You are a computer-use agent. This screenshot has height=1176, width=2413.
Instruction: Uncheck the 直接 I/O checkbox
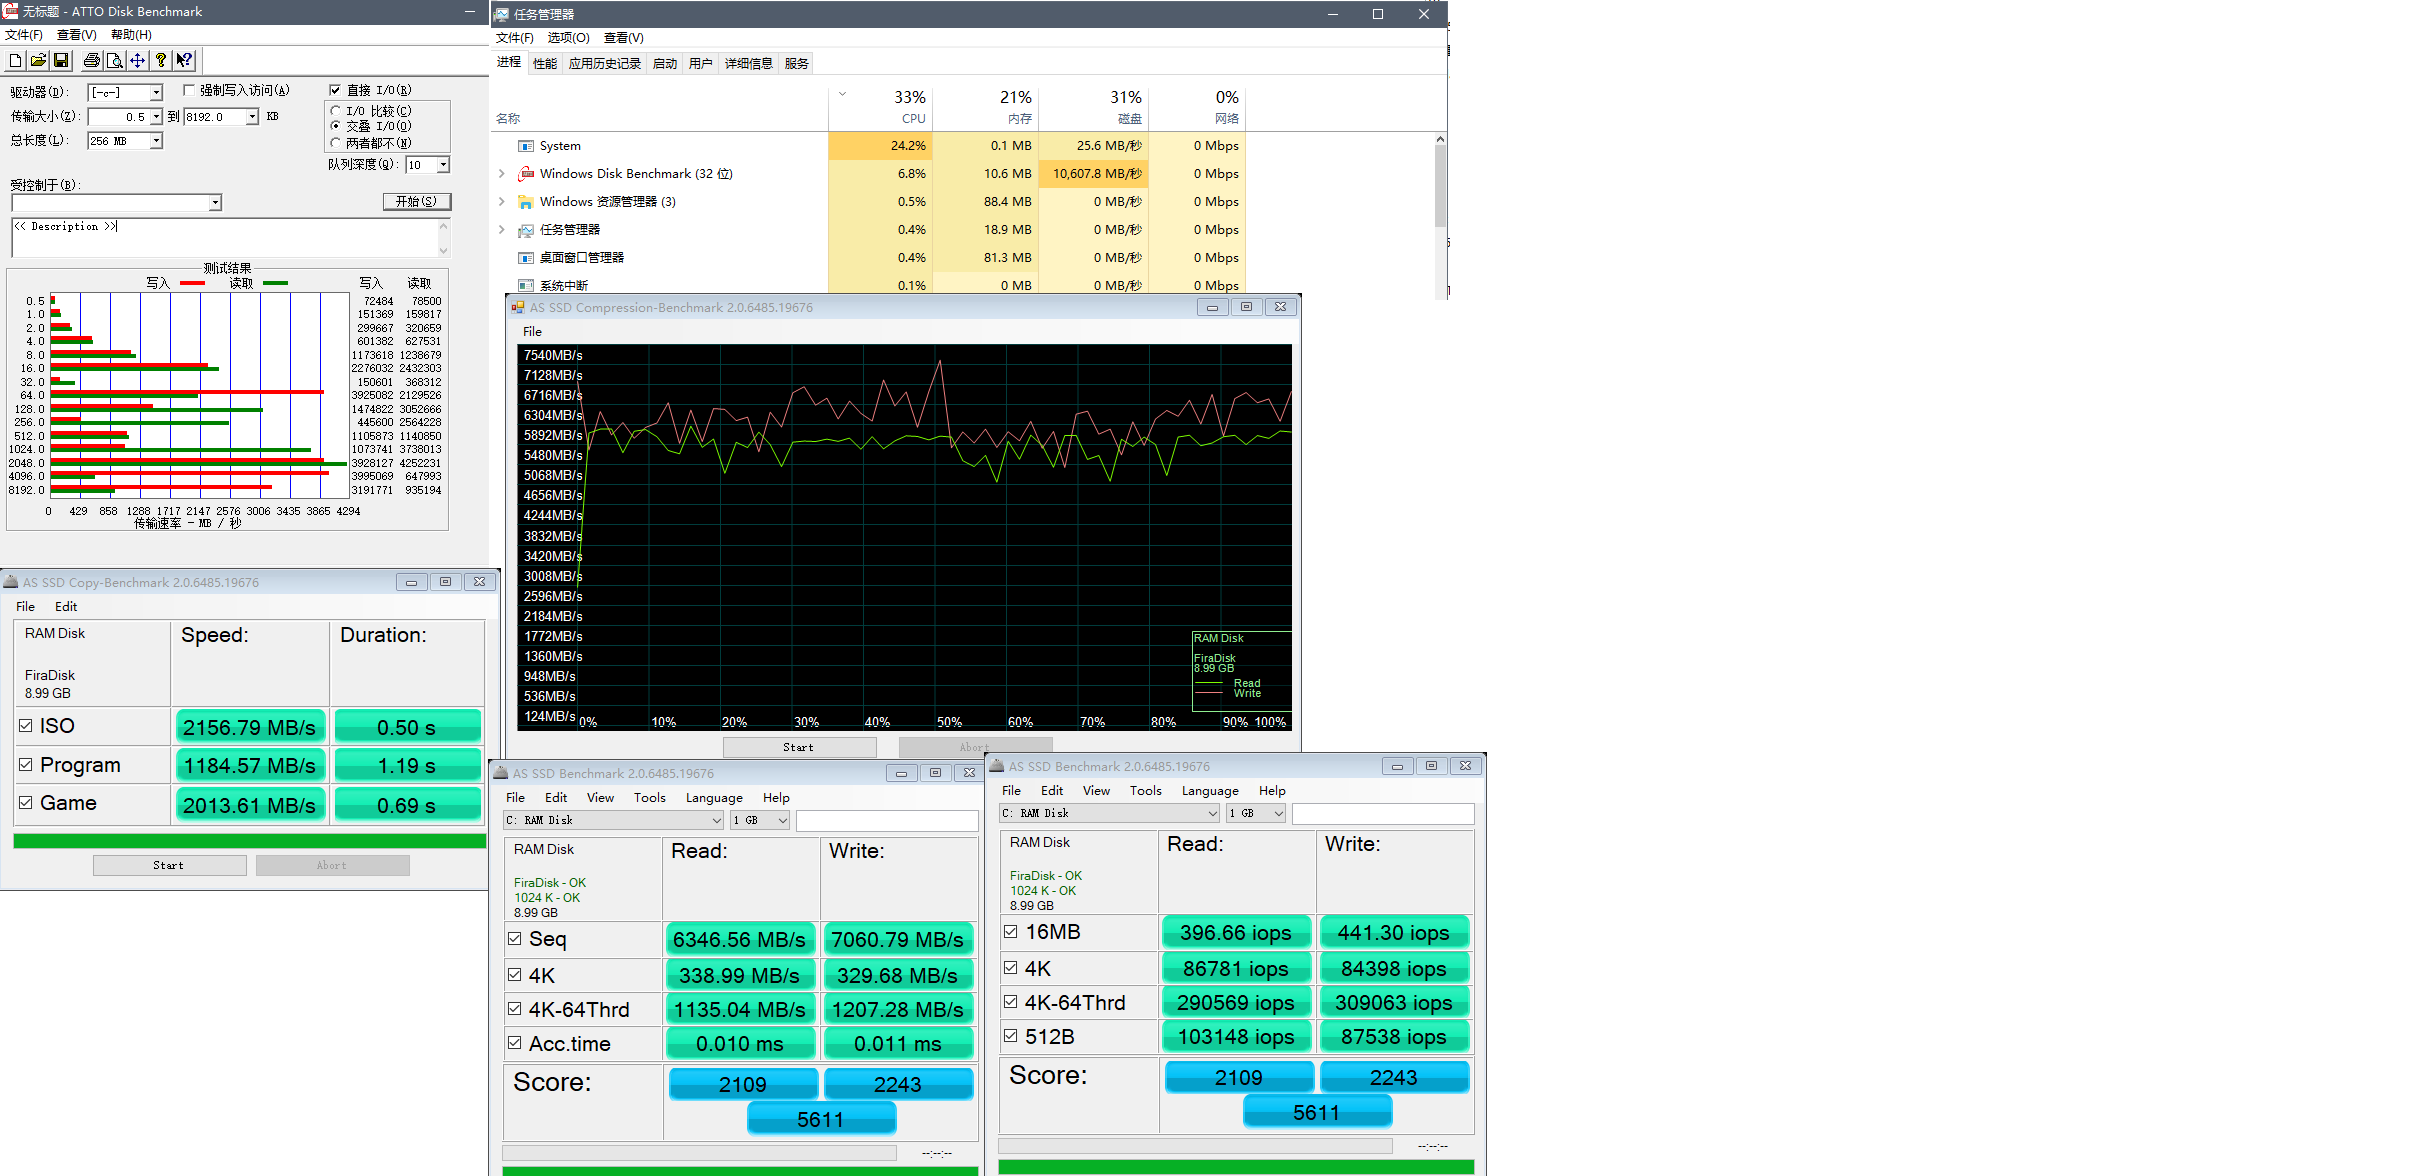[335, 90]
